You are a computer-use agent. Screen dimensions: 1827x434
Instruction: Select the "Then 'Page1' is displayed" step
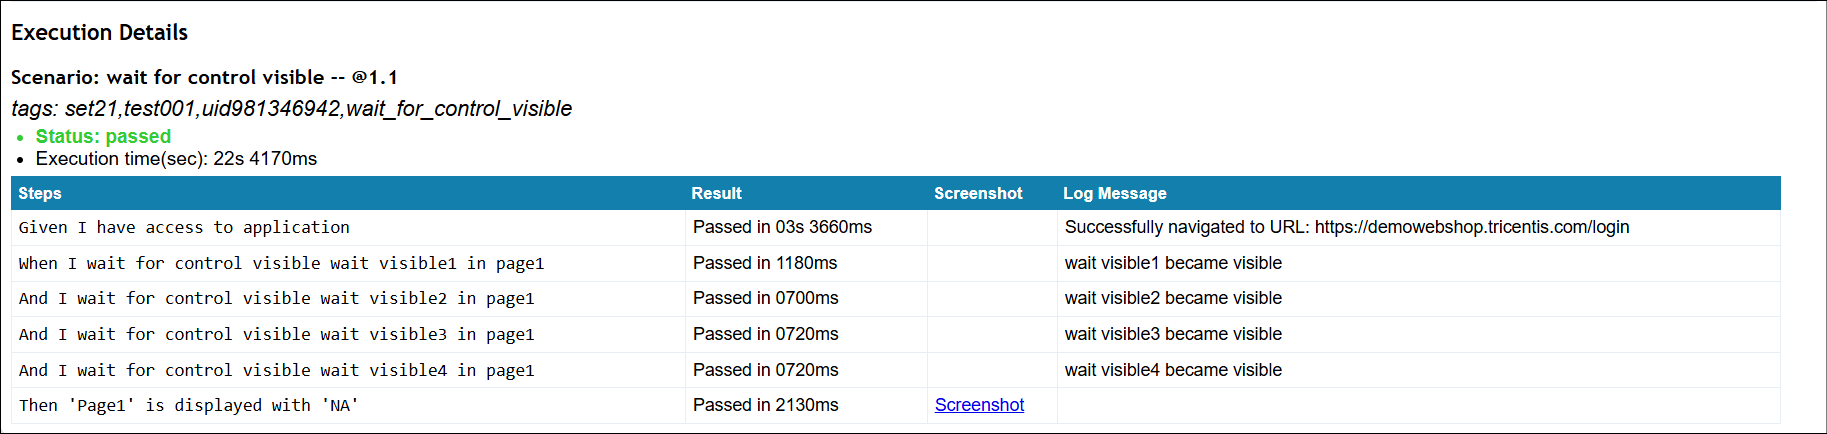coord(188,406)
